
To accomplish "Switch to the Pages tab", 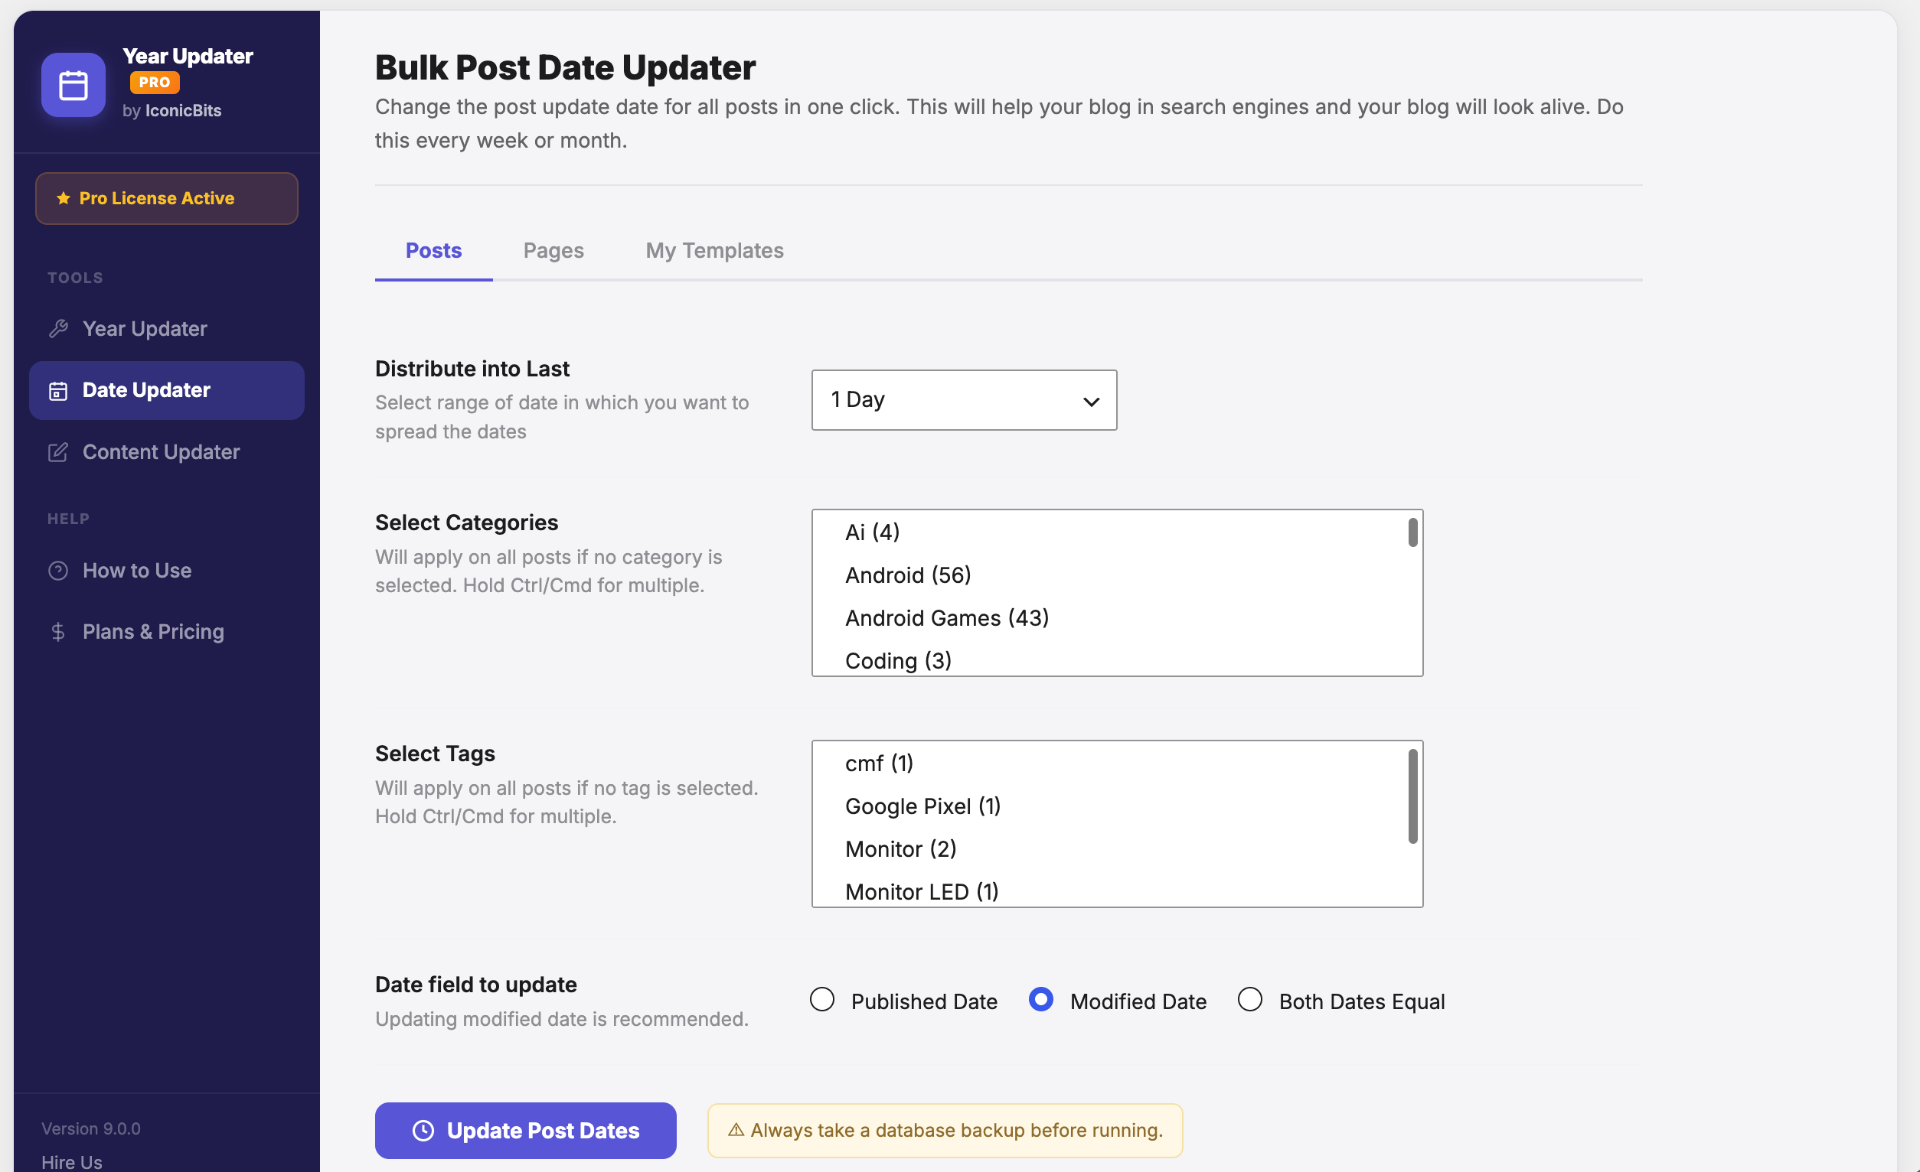I will [x=553, y=251].
